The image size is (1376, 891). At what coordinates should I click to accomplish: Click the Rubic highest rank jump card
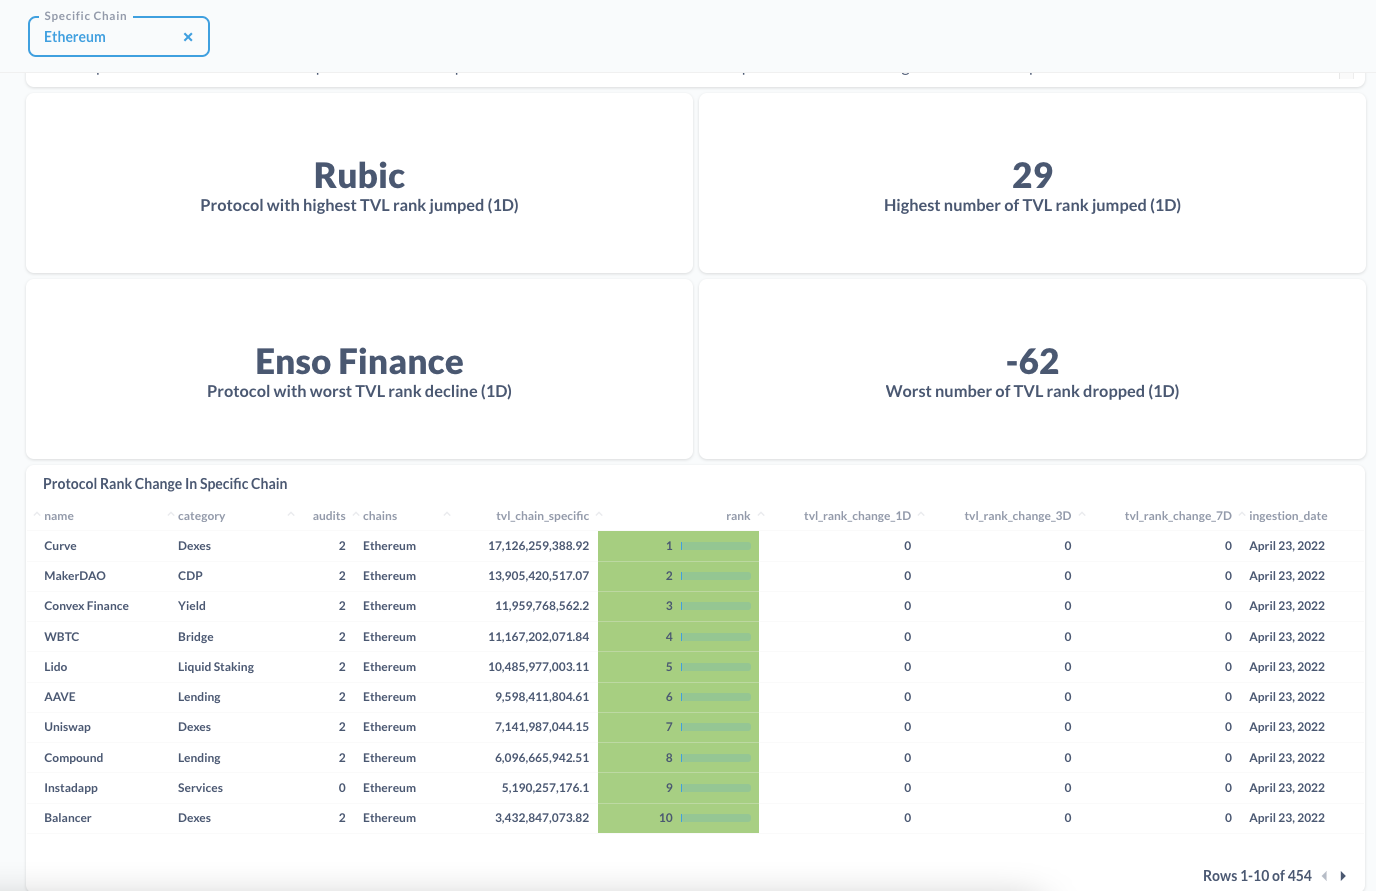coord(359,183)
